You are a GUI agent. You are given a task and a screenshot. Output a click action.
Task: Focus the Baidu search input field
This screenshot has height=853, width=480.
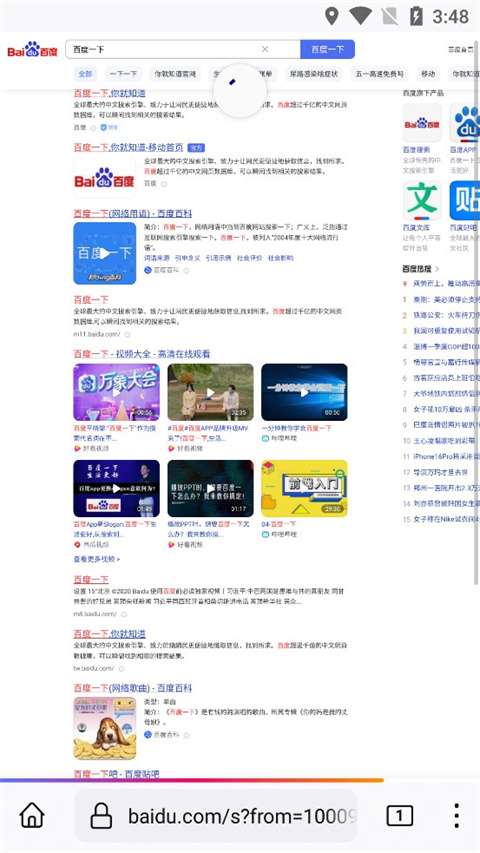[182, 49]
